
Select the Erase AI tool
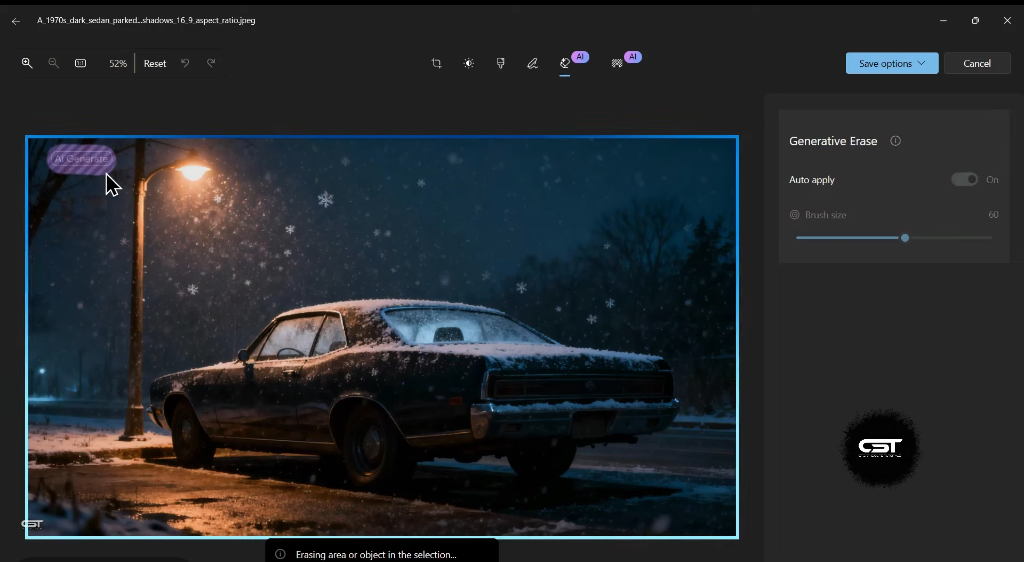click(565, 63)
